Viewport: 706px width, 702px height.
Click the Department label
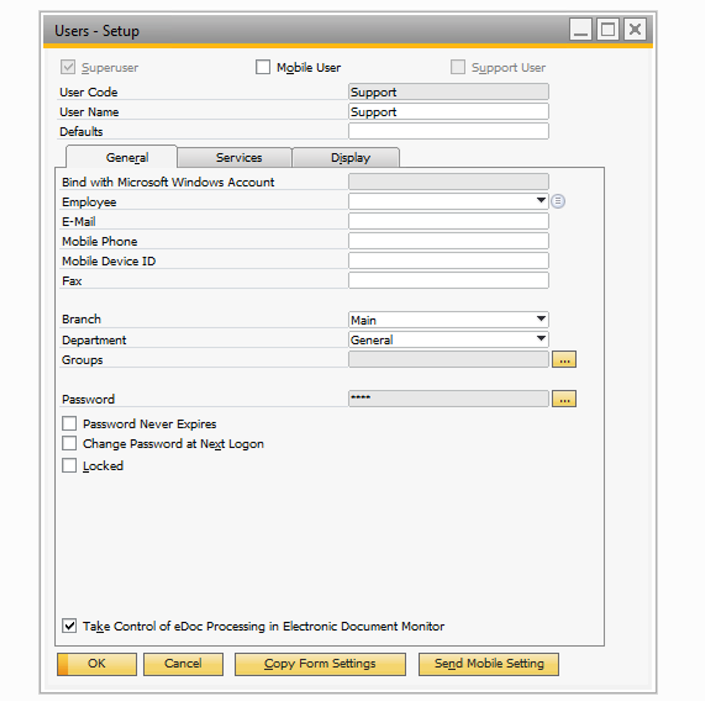94,340
